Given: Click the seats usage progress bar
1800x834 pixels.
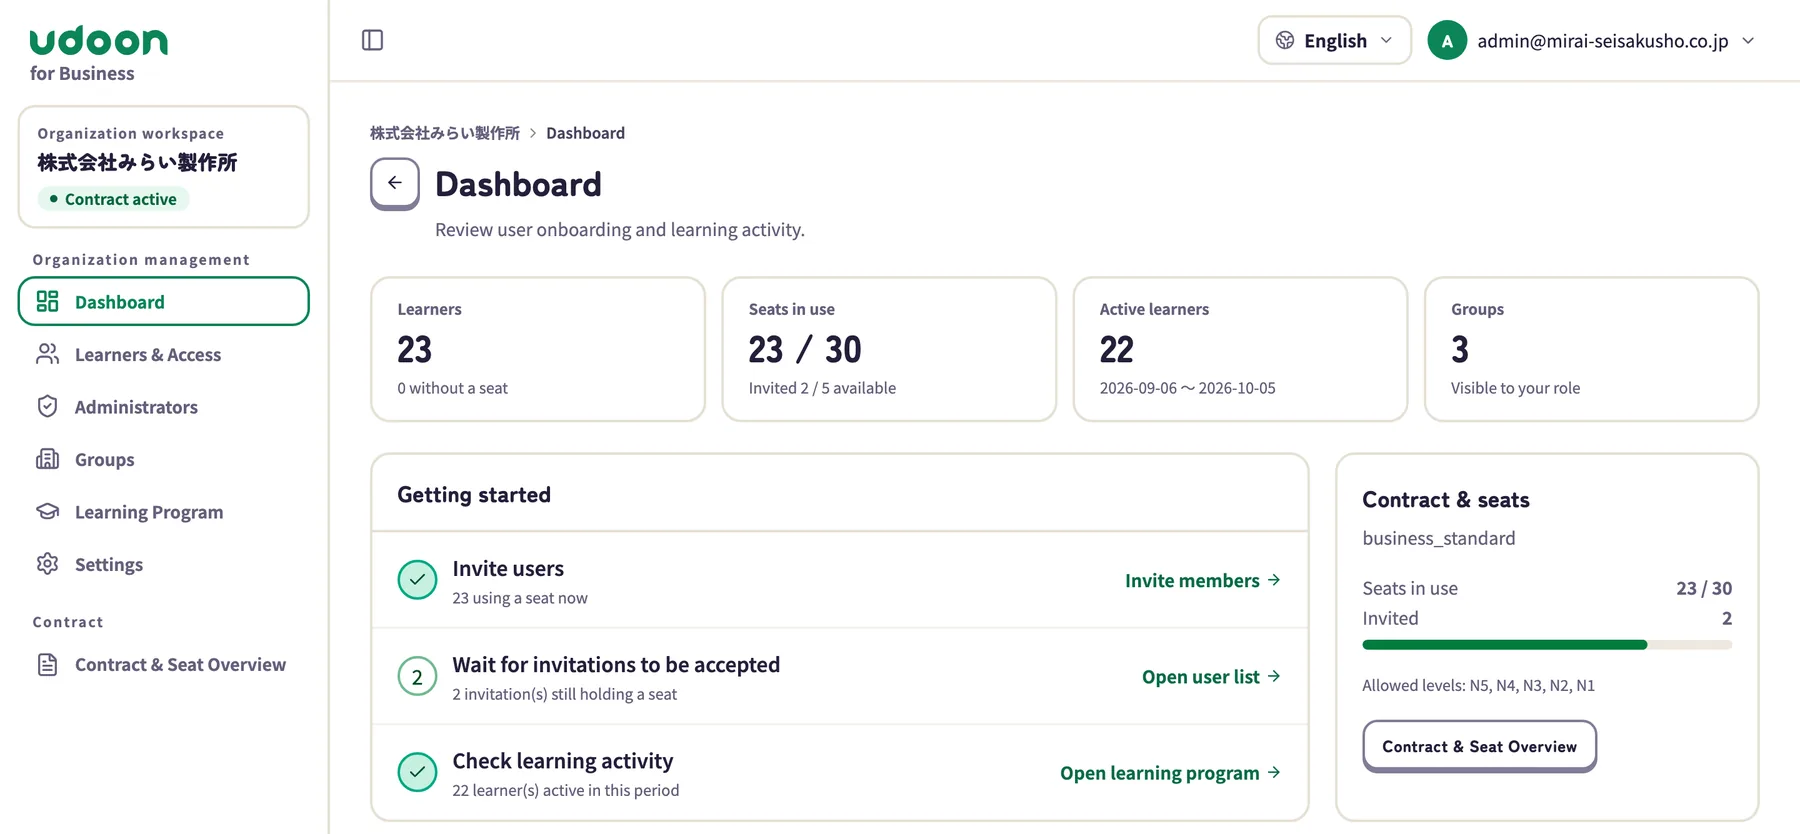Looking at the screenshot, I should pyautogui.click(x=1547, y=645).
